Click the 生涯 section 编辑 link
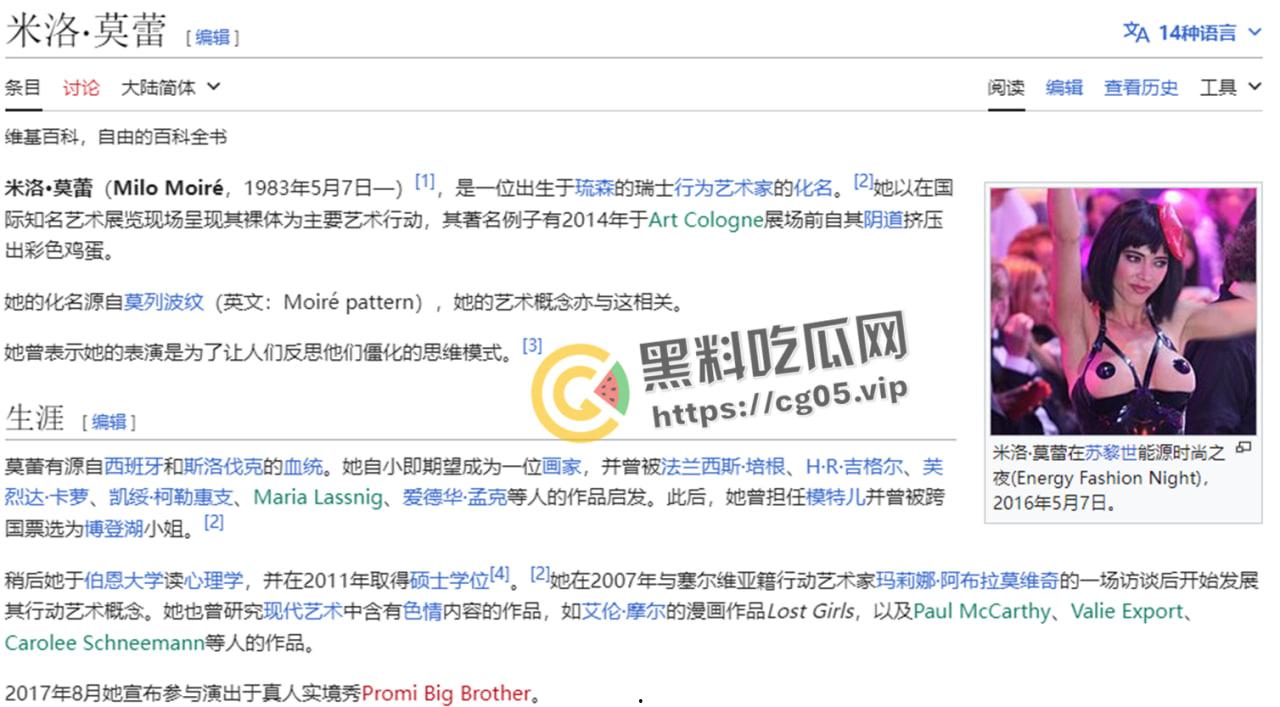 [110, 423]
